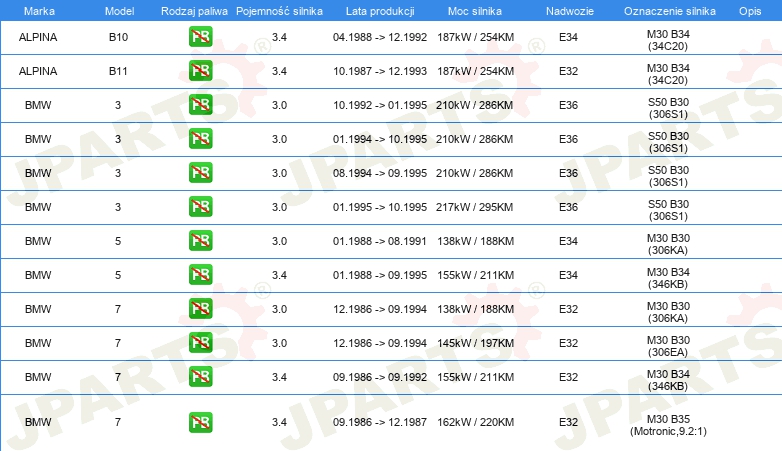Viewport: 782px width, 451px height.
Task: Select 138kW / 188KM in the BMW 5 row
Action: point(476,240)
